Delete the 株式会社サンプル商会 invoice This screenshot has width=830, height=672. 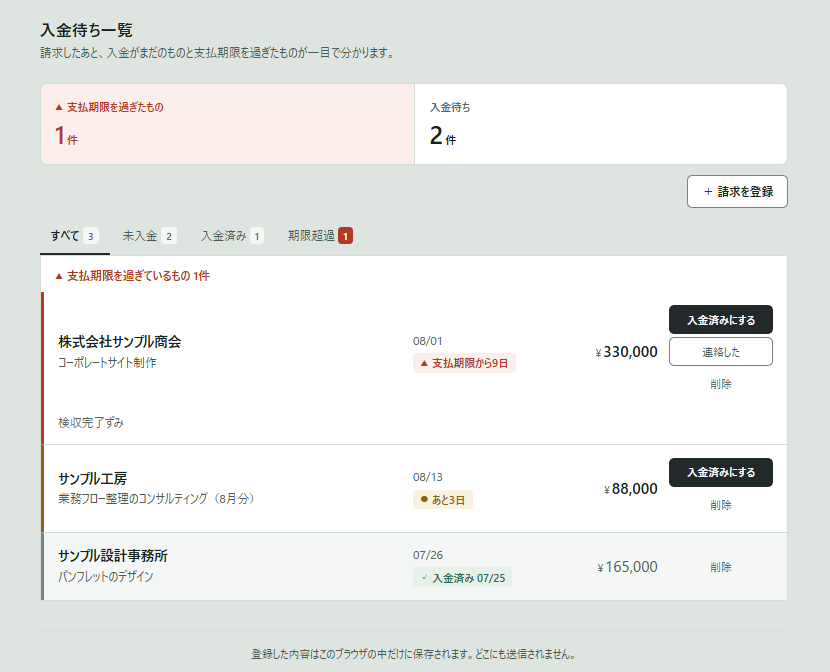pyautogui.click(x=720, y=384)
